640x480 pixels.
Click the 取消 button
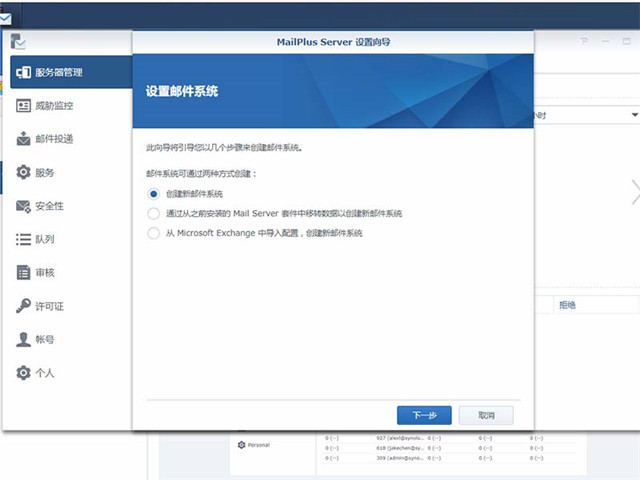tap(486, 415)
